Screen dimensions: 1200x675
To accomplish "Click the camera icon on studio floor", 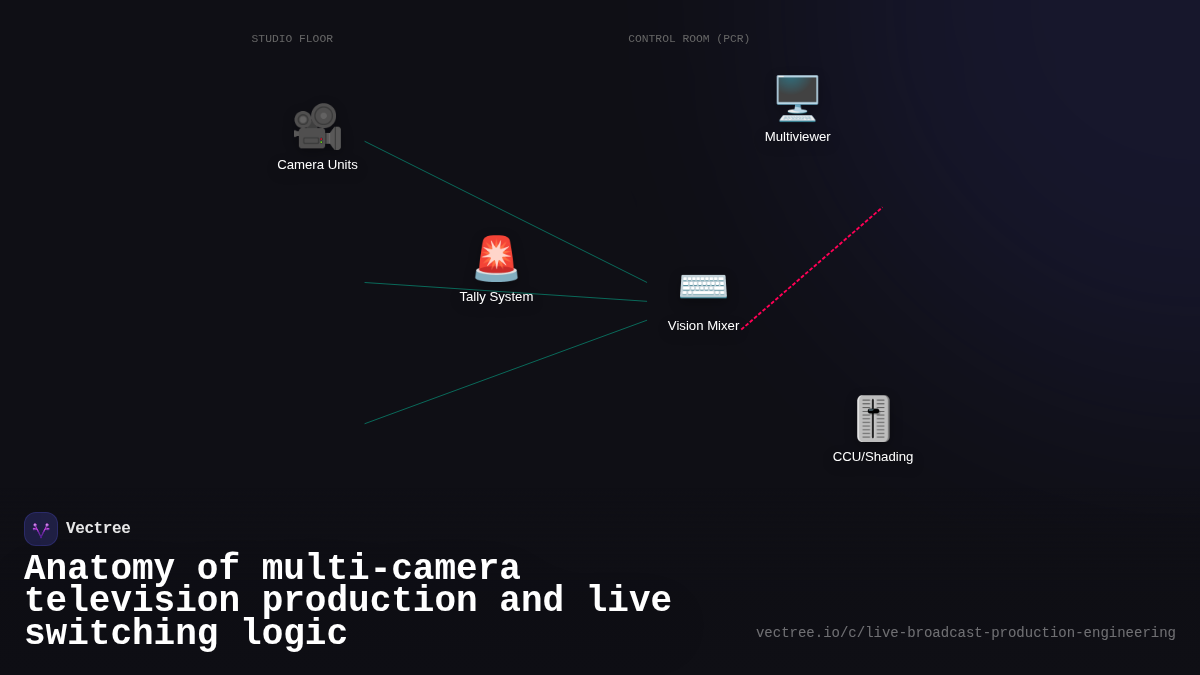I will [317, 124].
